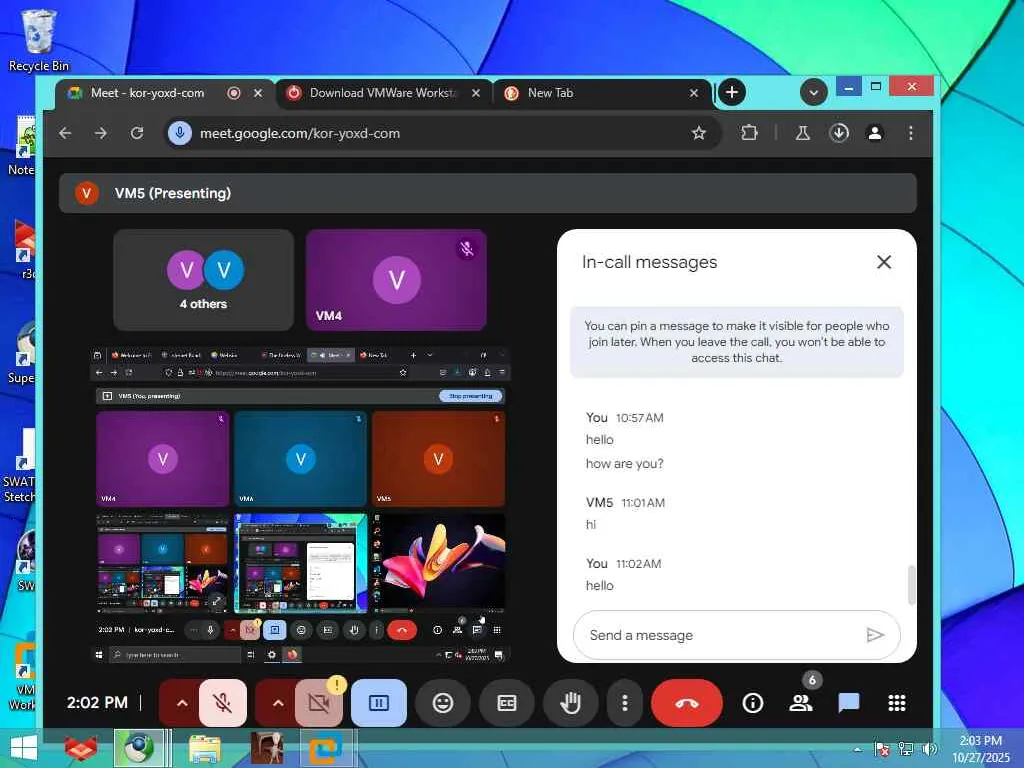The width and height of the screenshot is (1024, 768).
Task: Open the Windows Start button
Action: 24,748
